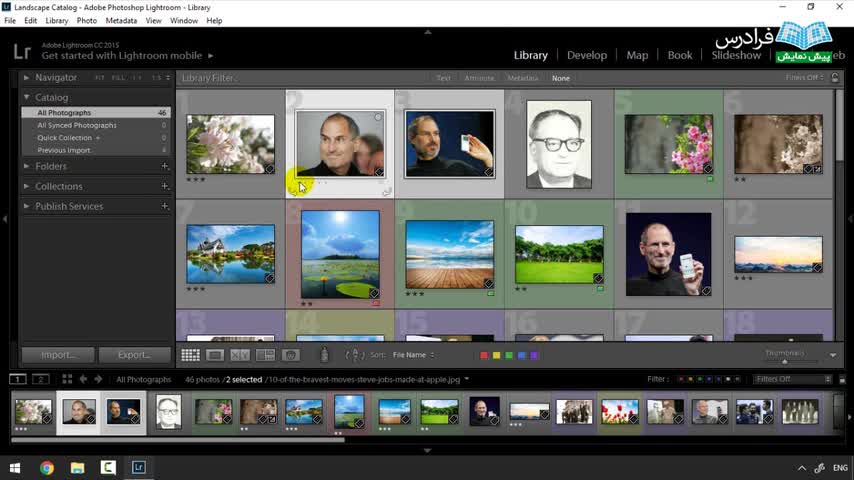The image size is (854, 480).
Task: Open Filters Off preset in library filter
Action: pos(804,78)
